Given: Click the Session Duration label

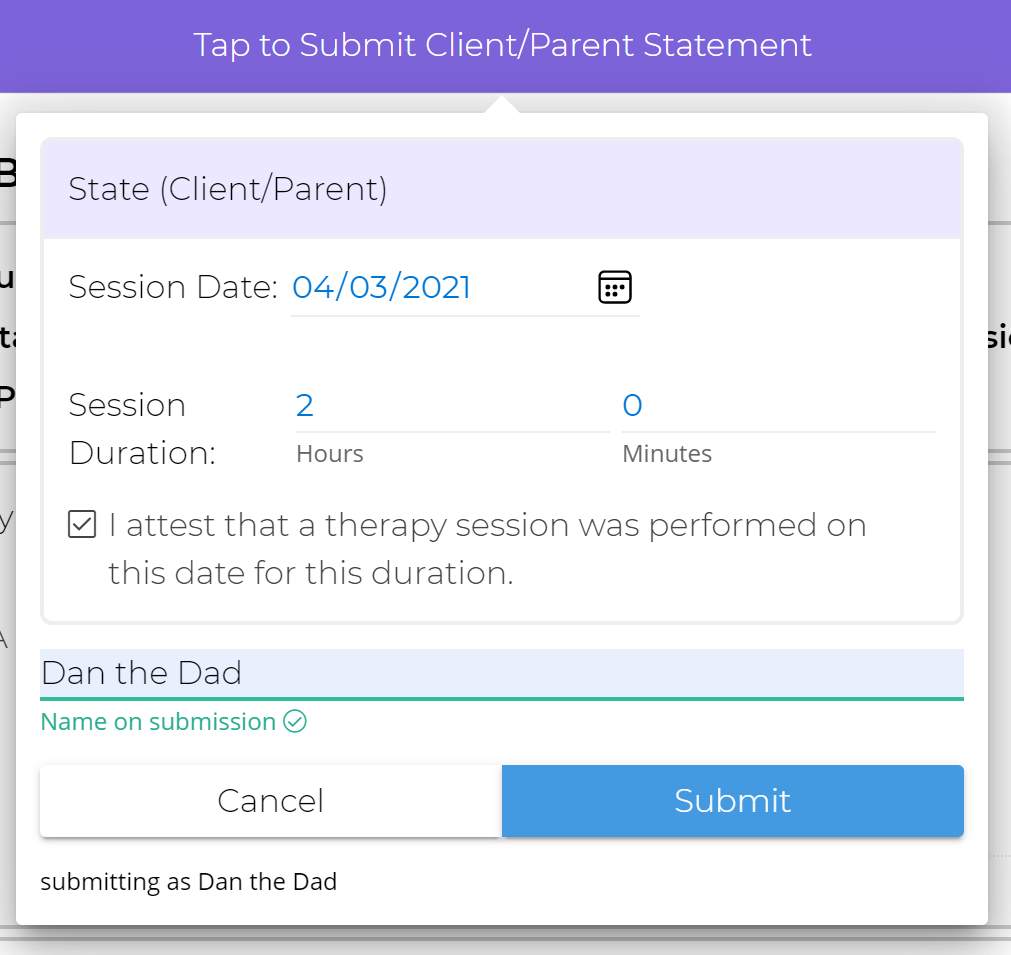Looking at the screenshot, I should click(x=127, y=428).
